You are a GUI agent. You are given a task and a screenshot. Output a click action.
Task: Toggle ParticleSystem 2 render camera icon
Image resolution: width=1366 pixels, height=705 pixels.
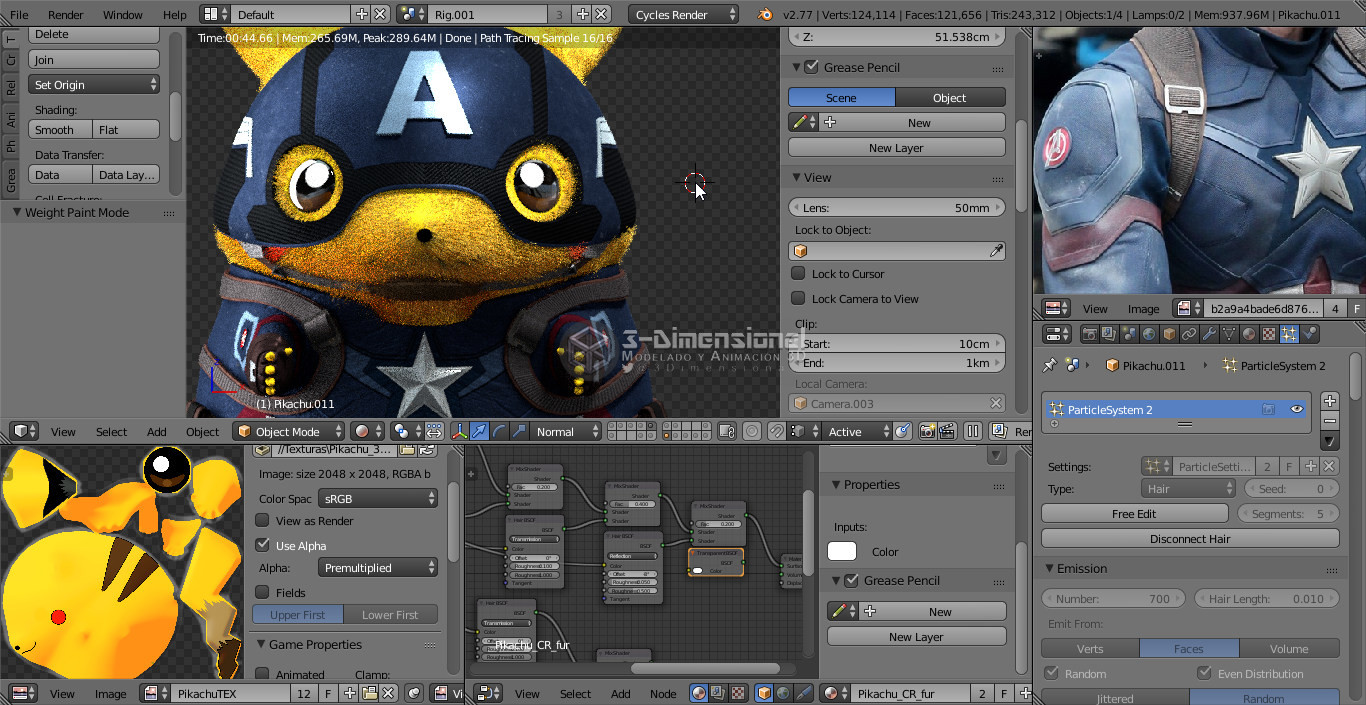[1268, 409]
